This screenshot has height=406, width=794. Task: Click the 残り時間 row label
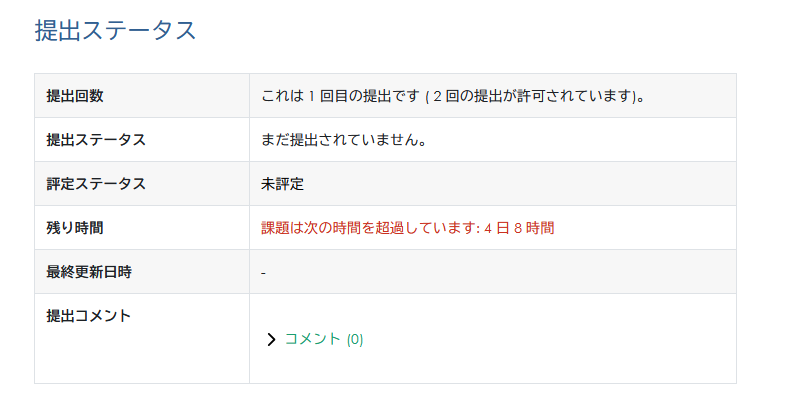point(75,228)
